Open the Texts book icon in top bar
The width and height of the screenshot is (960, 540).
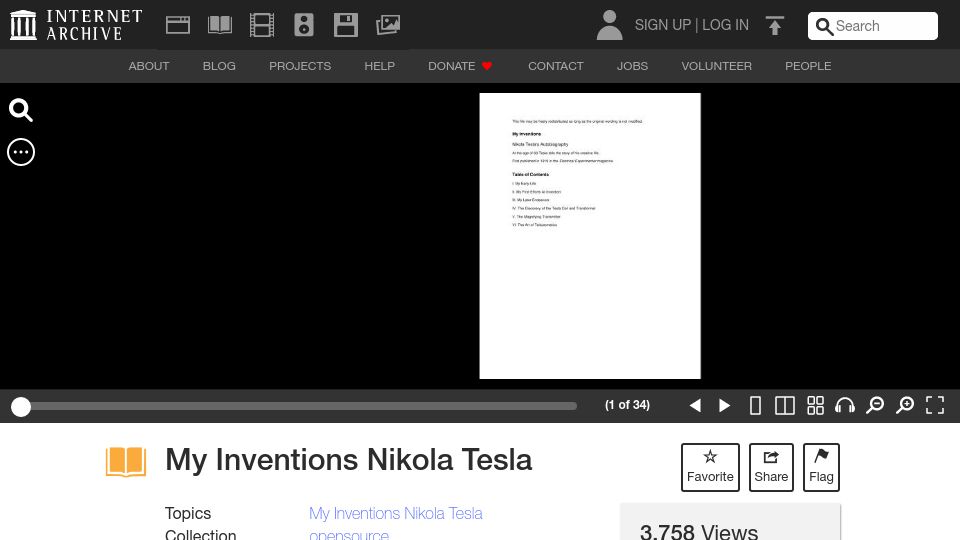(x=220, y=25)
